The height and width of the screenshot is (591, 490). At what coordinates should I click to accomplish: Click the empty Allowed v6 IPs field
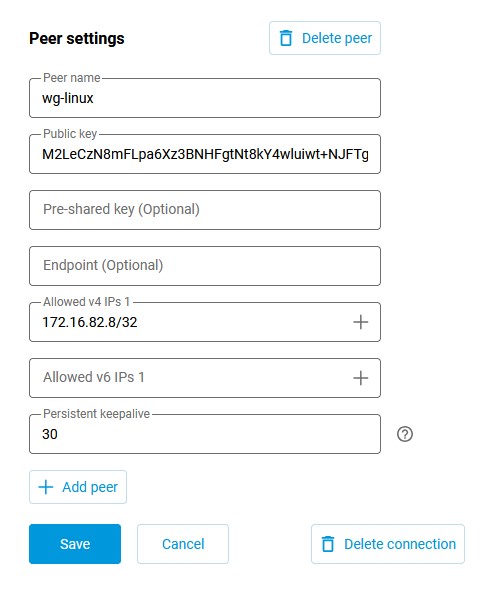[x=188, y=378]
